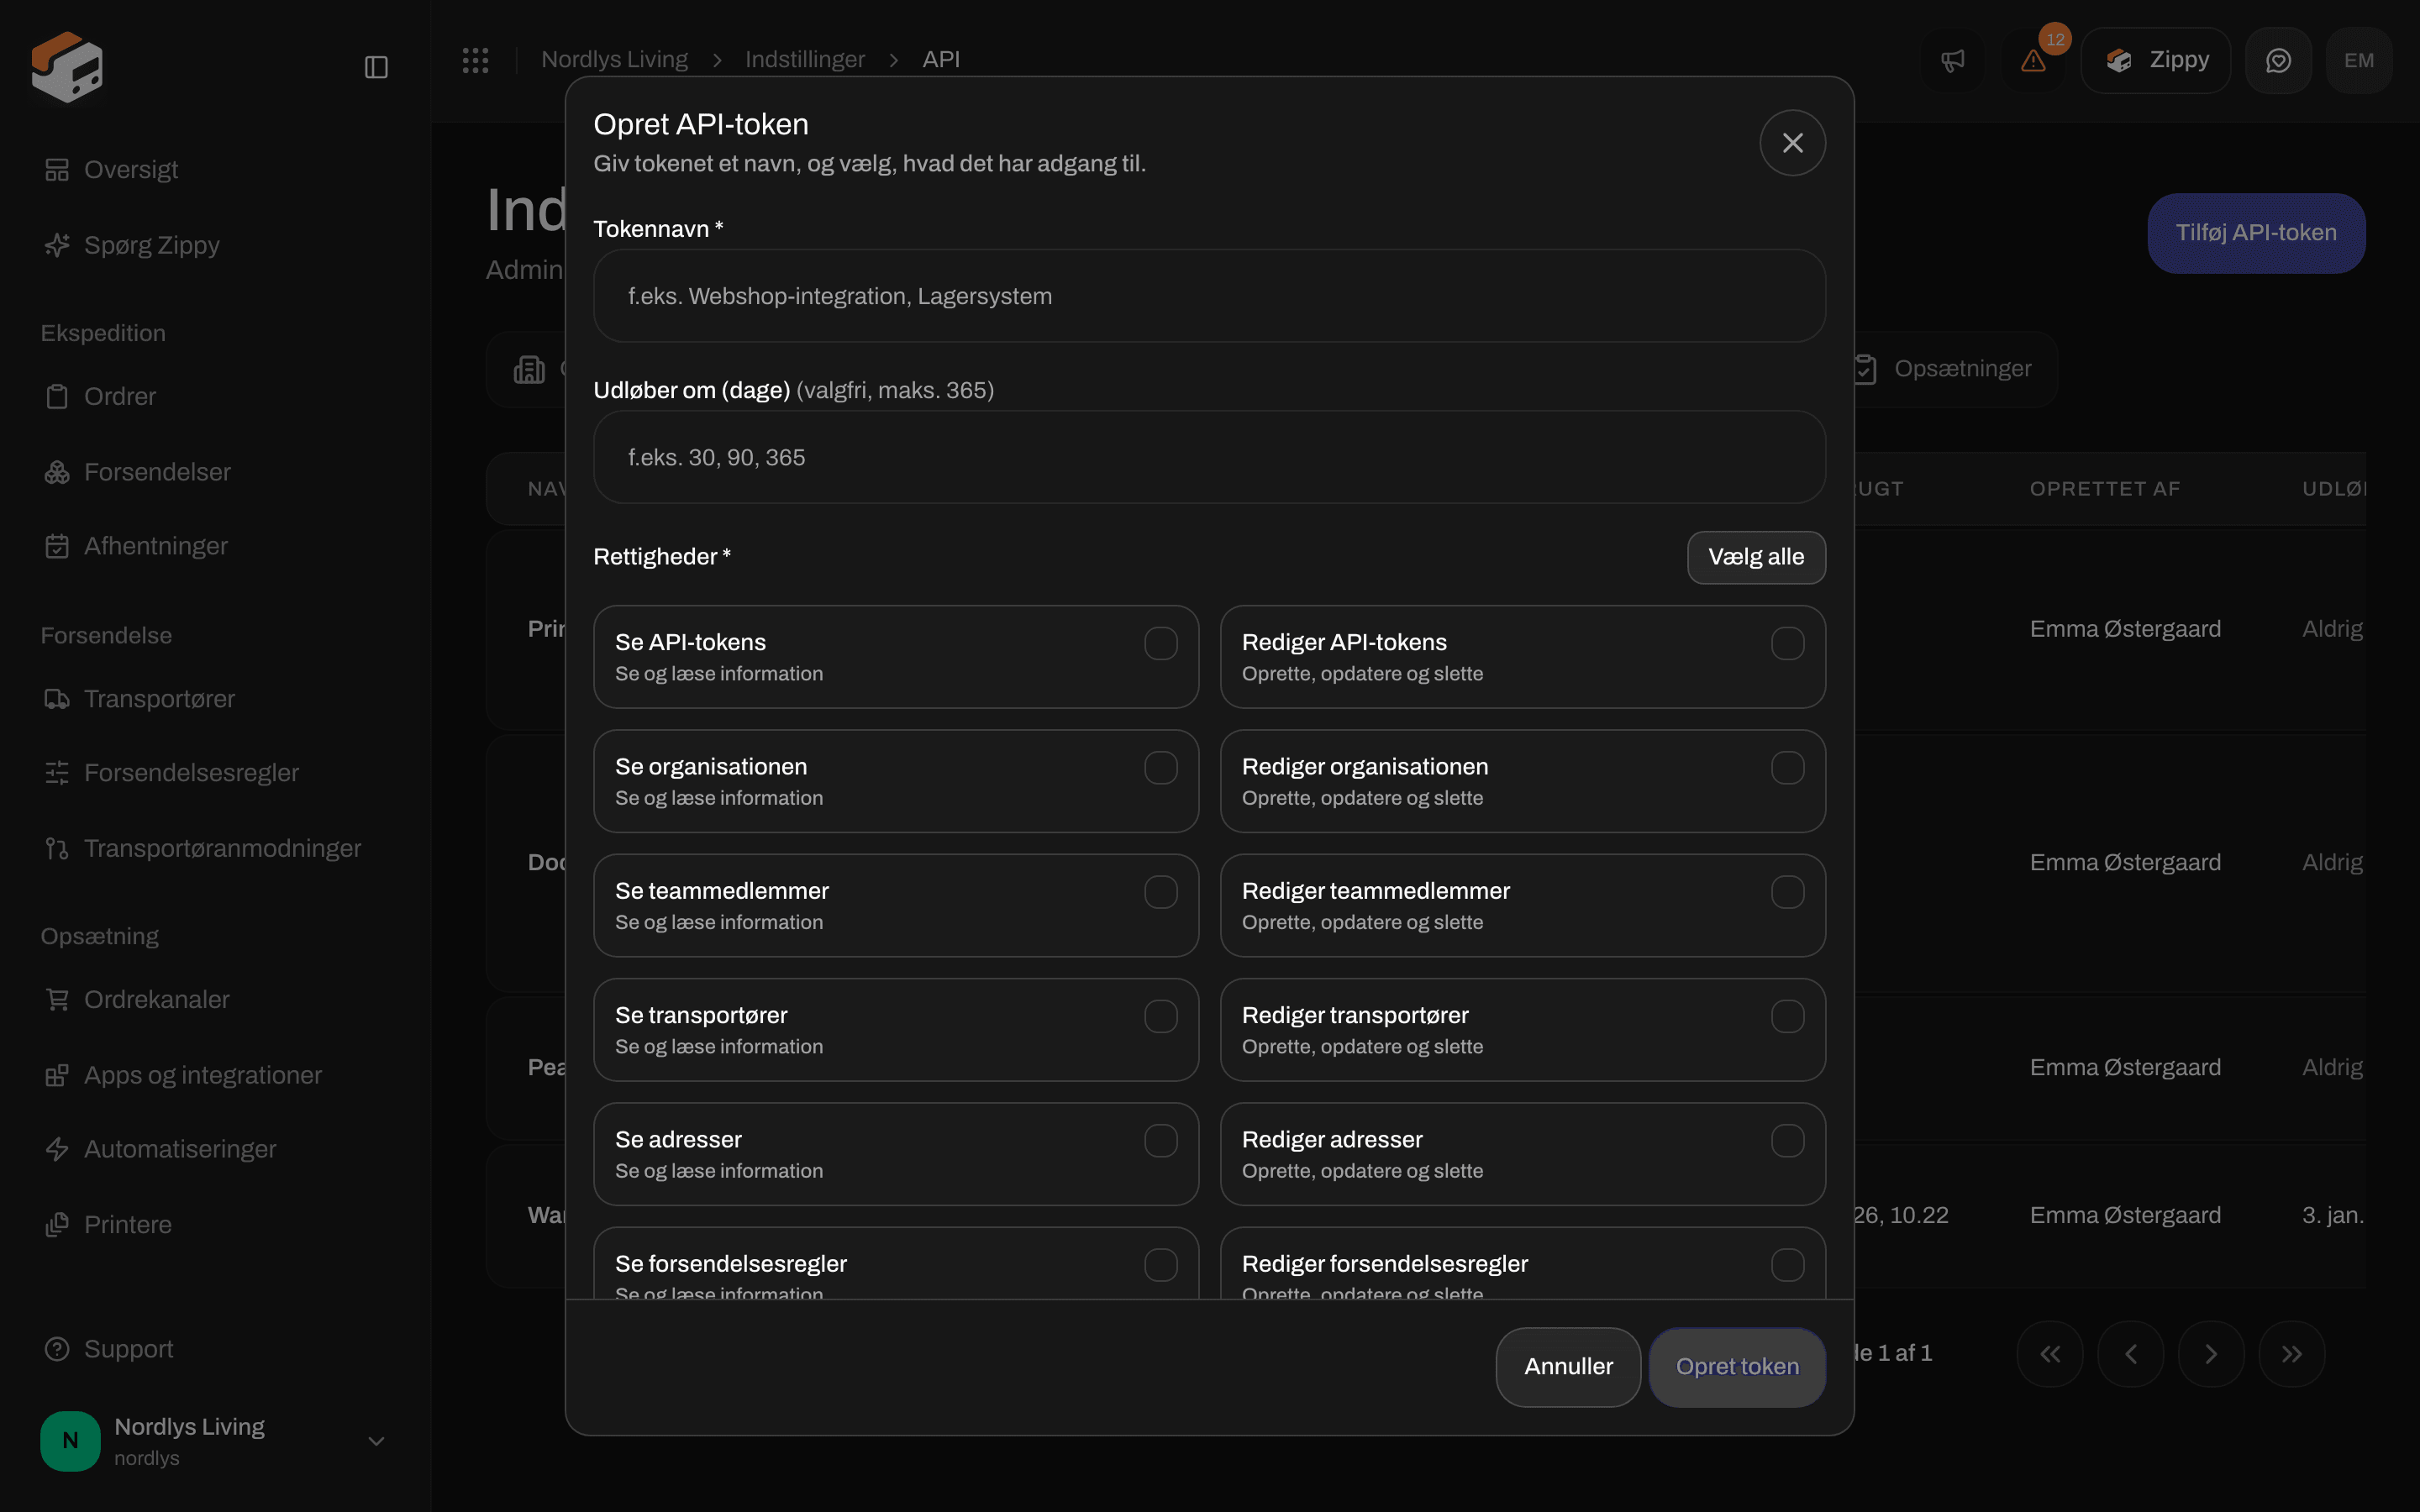Go to the last page of the table
The height and width of the screenshot is (1512, 2420).
click(x=2291, y=1354)
